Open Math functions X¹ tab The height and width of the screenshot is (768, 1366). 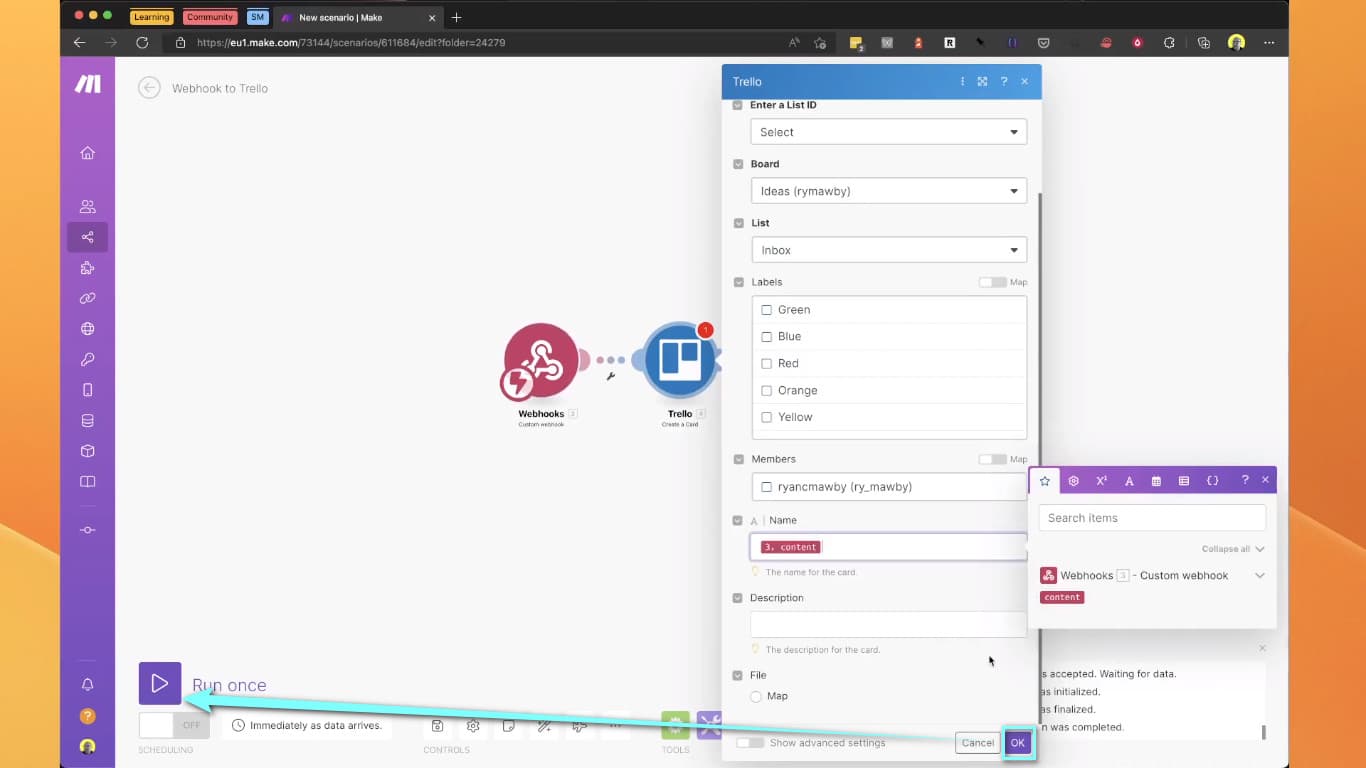pyautogui.click(x=1101, y=481)
